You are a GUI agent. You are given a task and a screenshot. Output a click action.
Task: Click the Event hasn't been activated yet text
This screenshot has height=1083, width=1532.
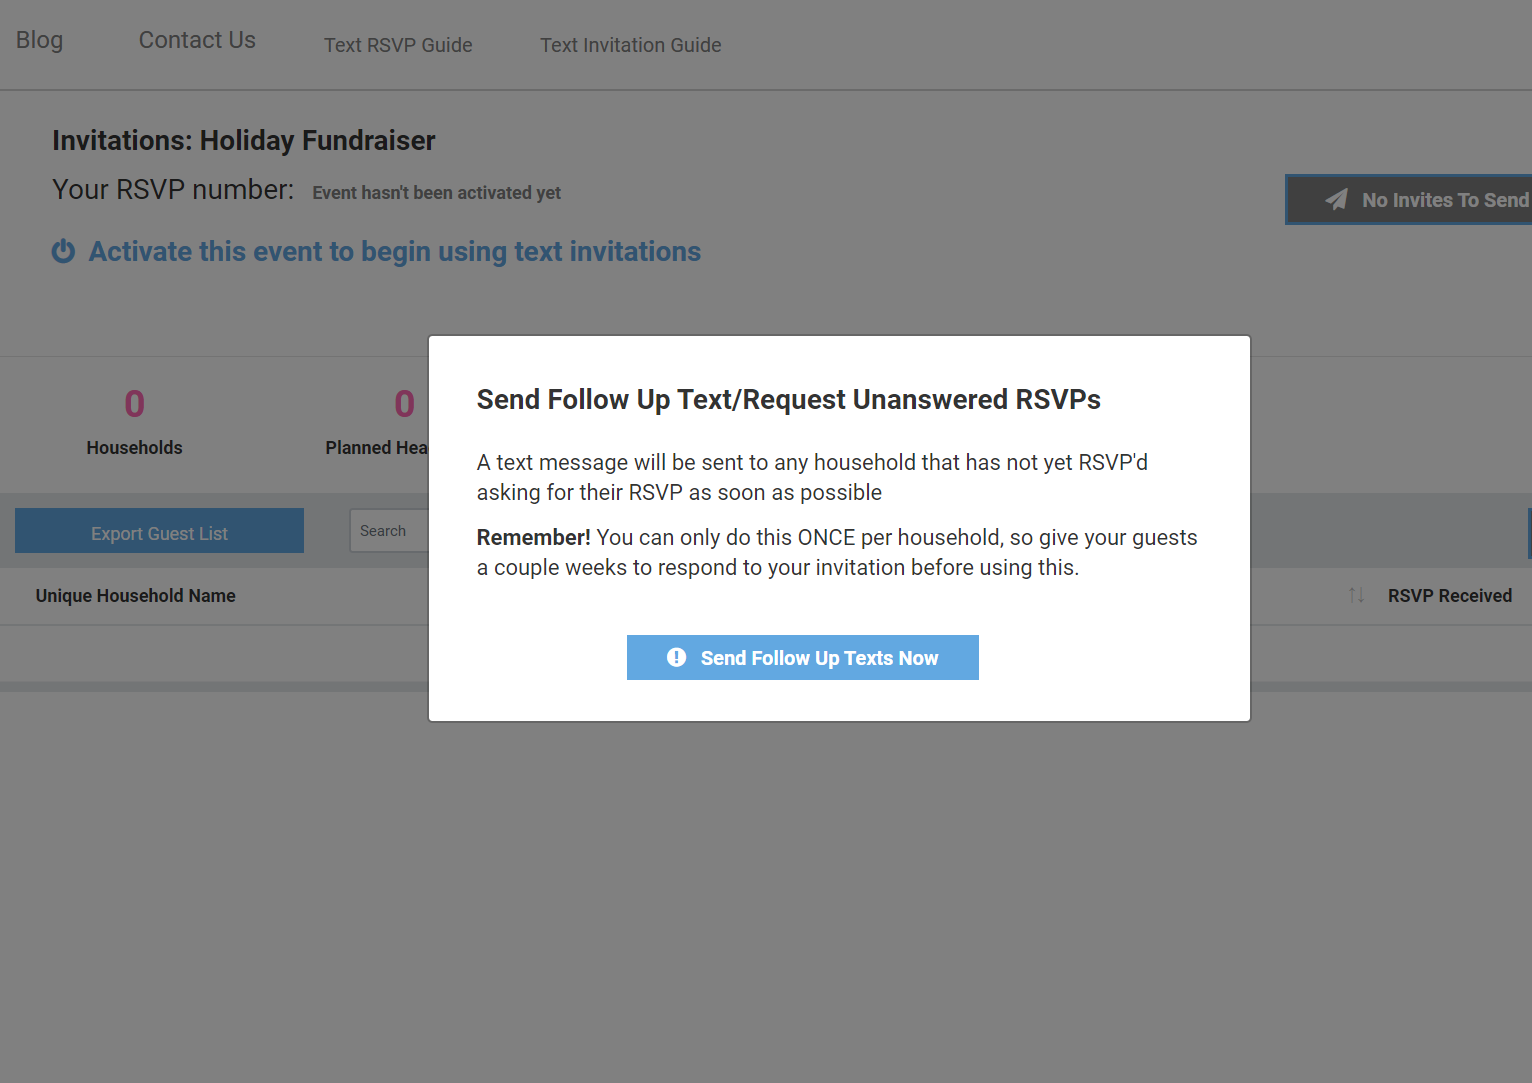(436, 192)
